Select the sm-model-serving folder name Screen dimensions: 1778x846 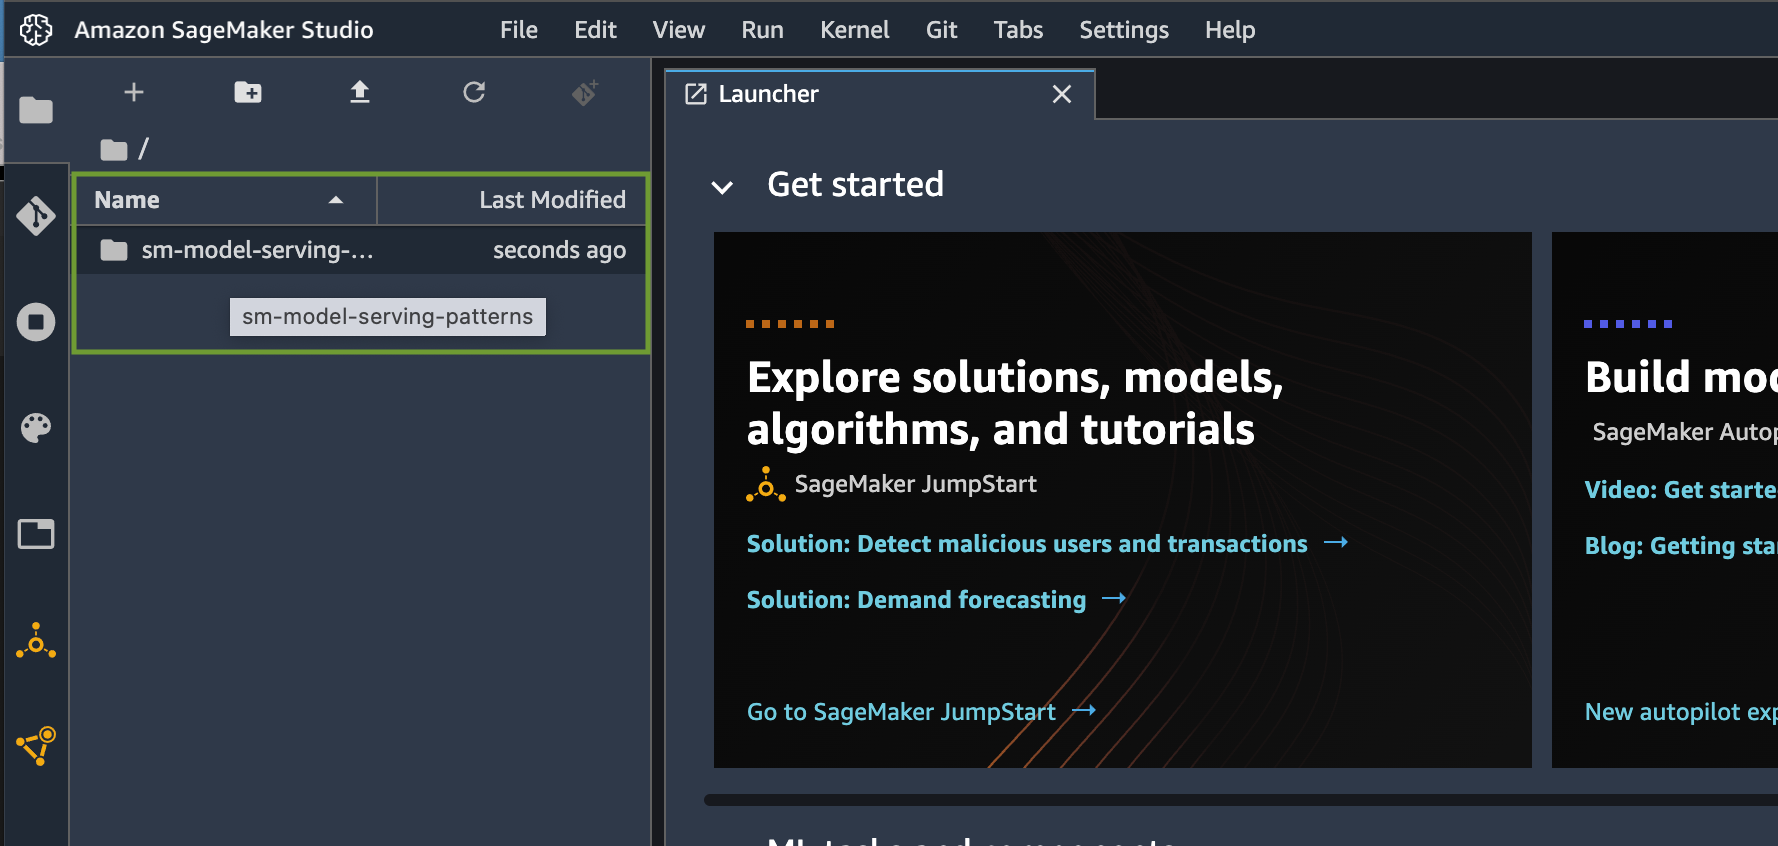(x=257, y=250)
